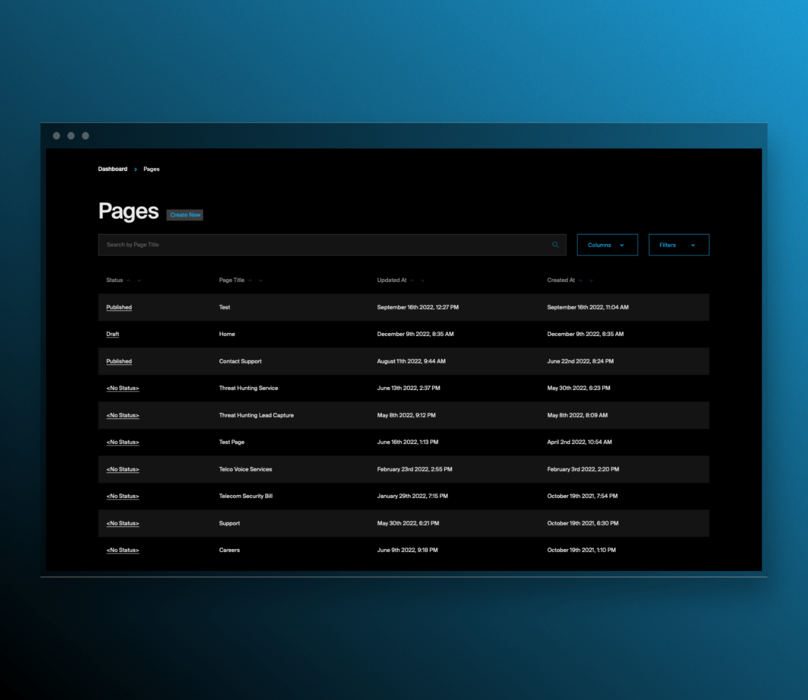Viewport: 808px width, 700px height.
Task: Open No Status link for Telco Voice Services
Action: point(123,470)
